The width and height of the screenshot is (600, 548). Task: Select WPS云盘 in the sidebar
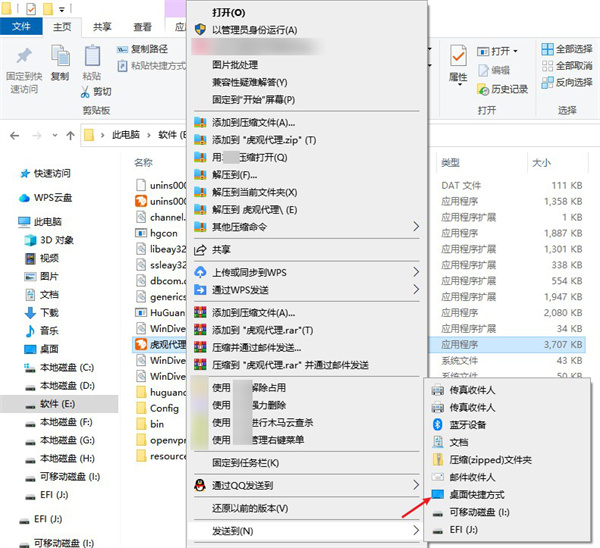(x=55, y=197)
